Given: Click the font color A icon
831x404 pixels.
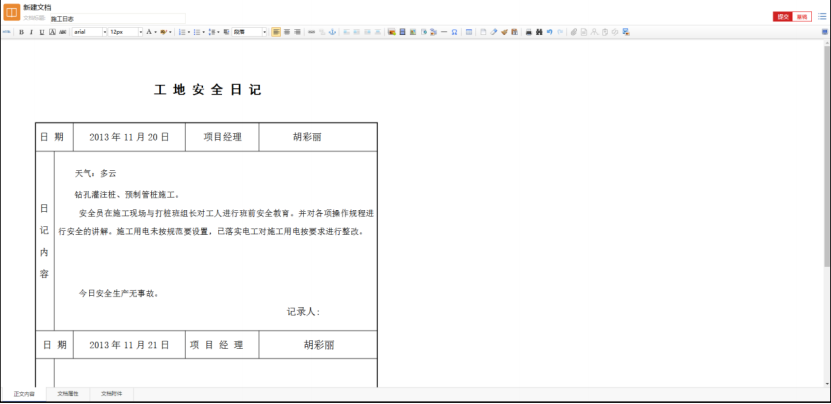Looking at the screenshot, I should [x=149, y=32].
